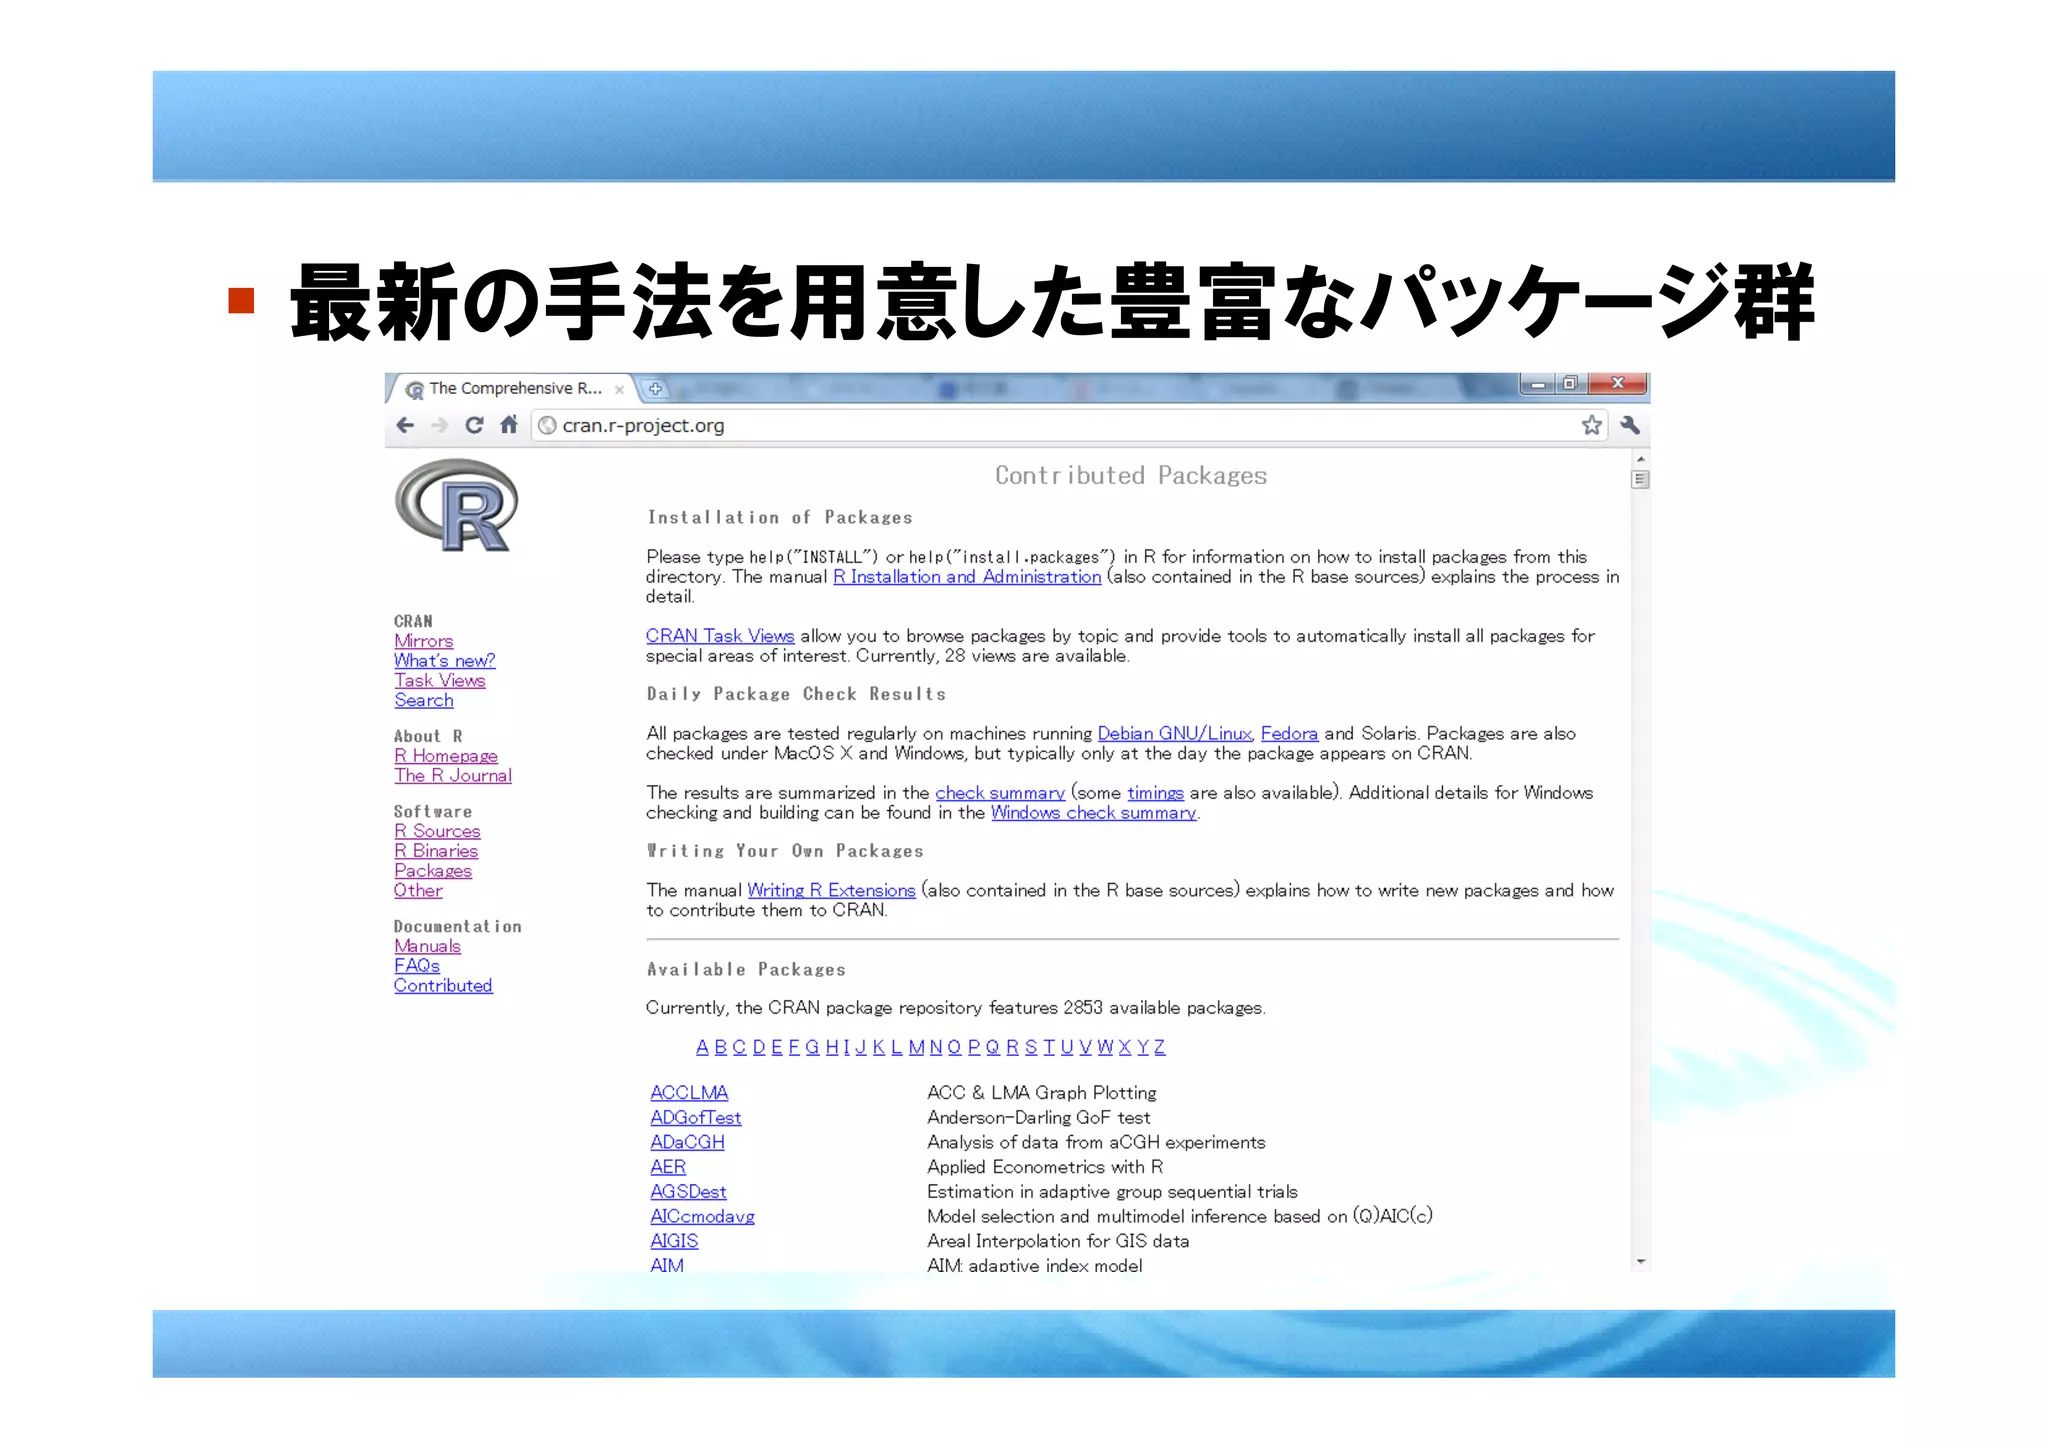This screenshot has height=1448, width=2048.
Task: Open Contributed documentation link
Action: coord(443,986)
